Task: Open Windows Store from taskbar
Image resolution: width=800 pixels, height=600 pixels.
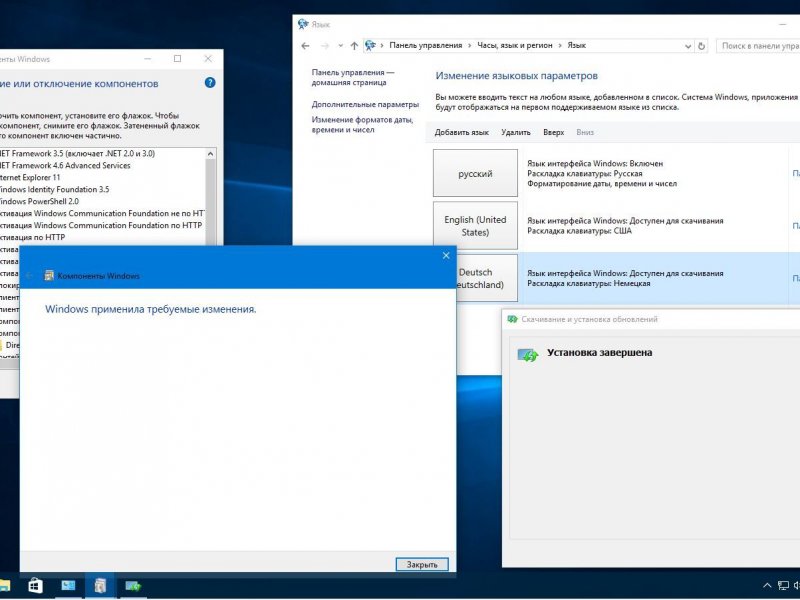Action: click(35, 586)
